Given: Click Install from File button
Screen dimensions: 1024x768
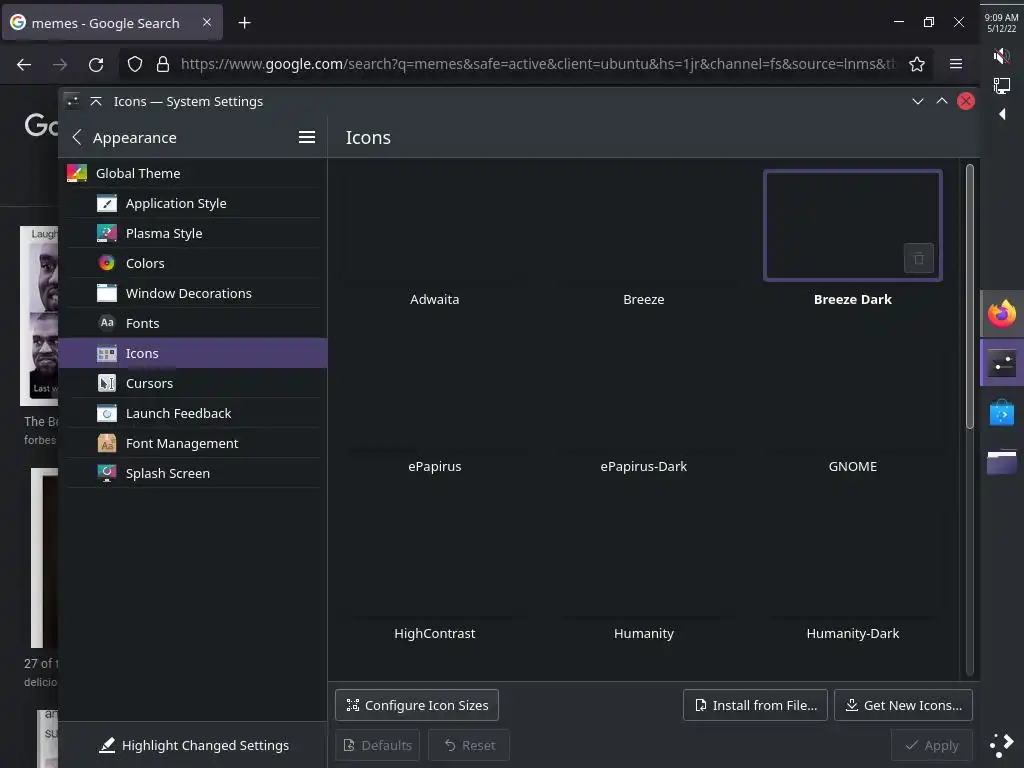Looking at the screenshot, I should tap(756, 705).
